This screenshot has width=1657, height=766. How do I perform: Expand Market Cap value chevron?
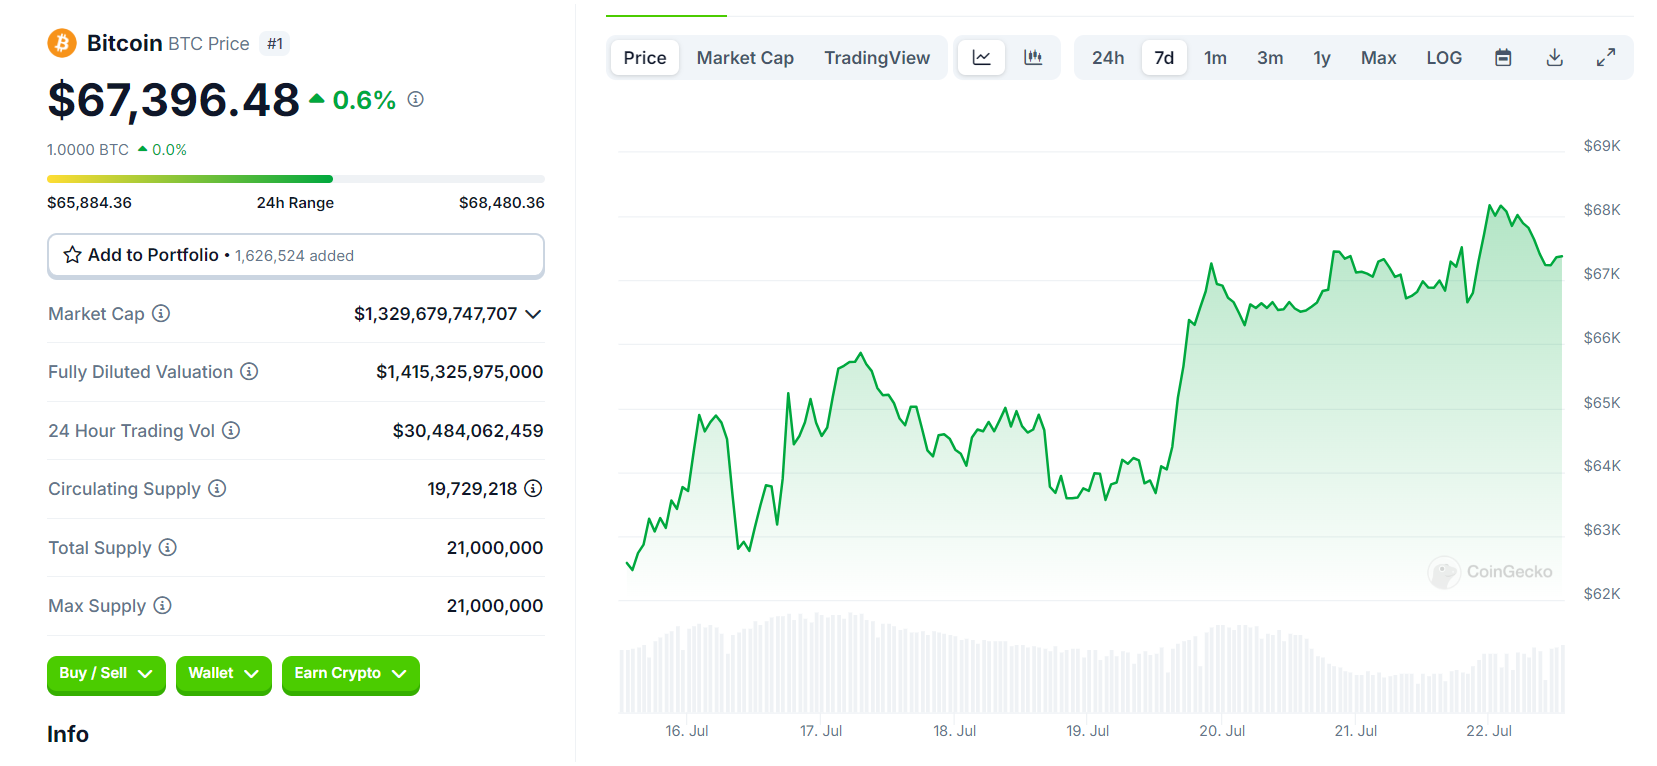pyautogui.click(x=533, y=314)
